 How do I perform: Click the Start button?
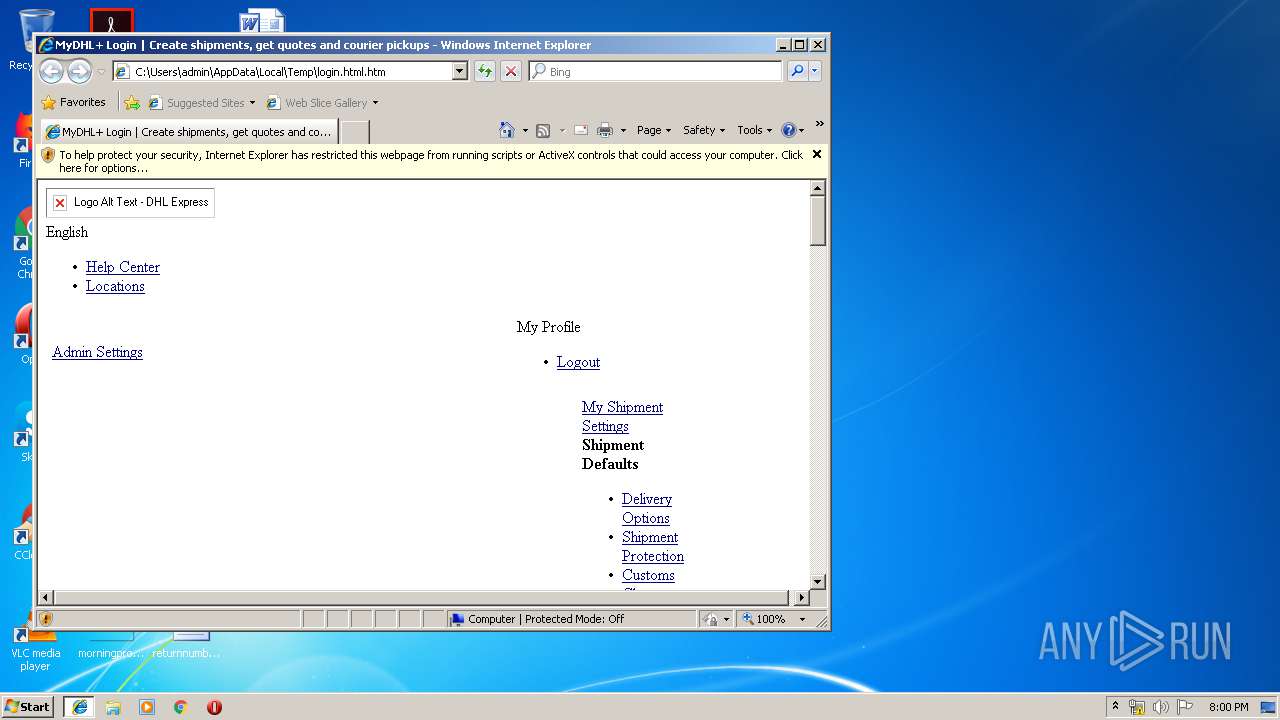coord(28,707)
